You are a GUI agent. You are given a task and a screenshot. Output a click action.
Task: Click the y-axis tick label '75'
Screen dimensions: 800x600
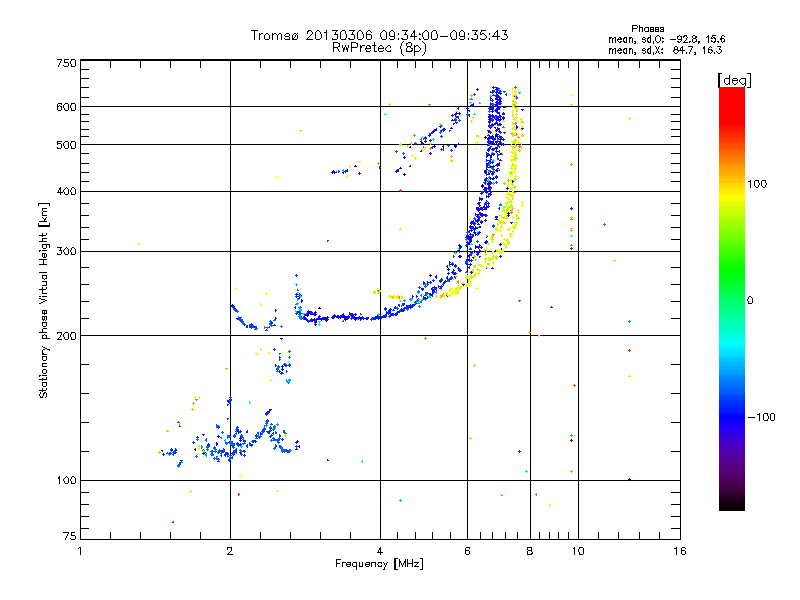click(70, 536)
